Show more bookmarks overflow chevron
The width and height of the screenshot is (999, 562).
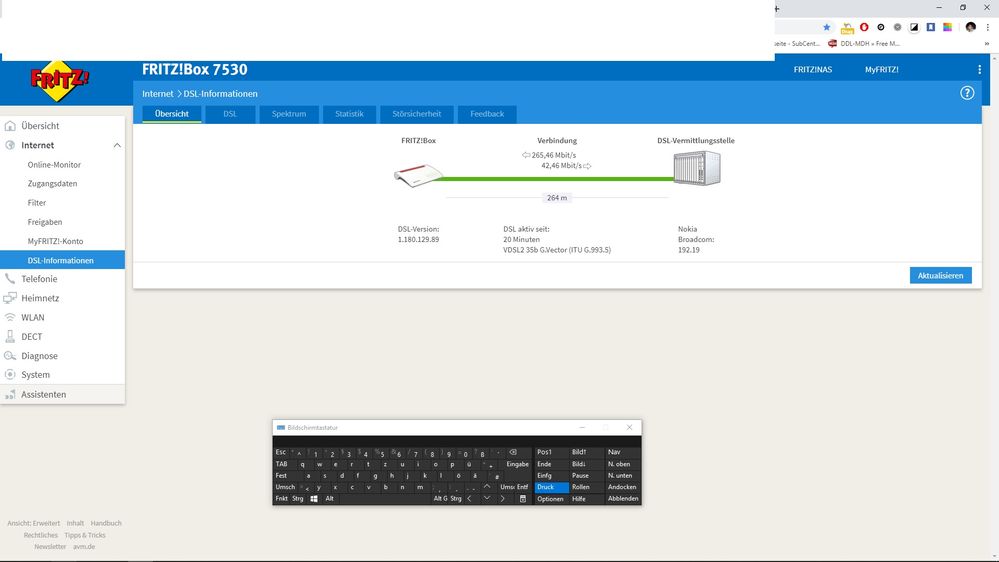click(987, 43)
